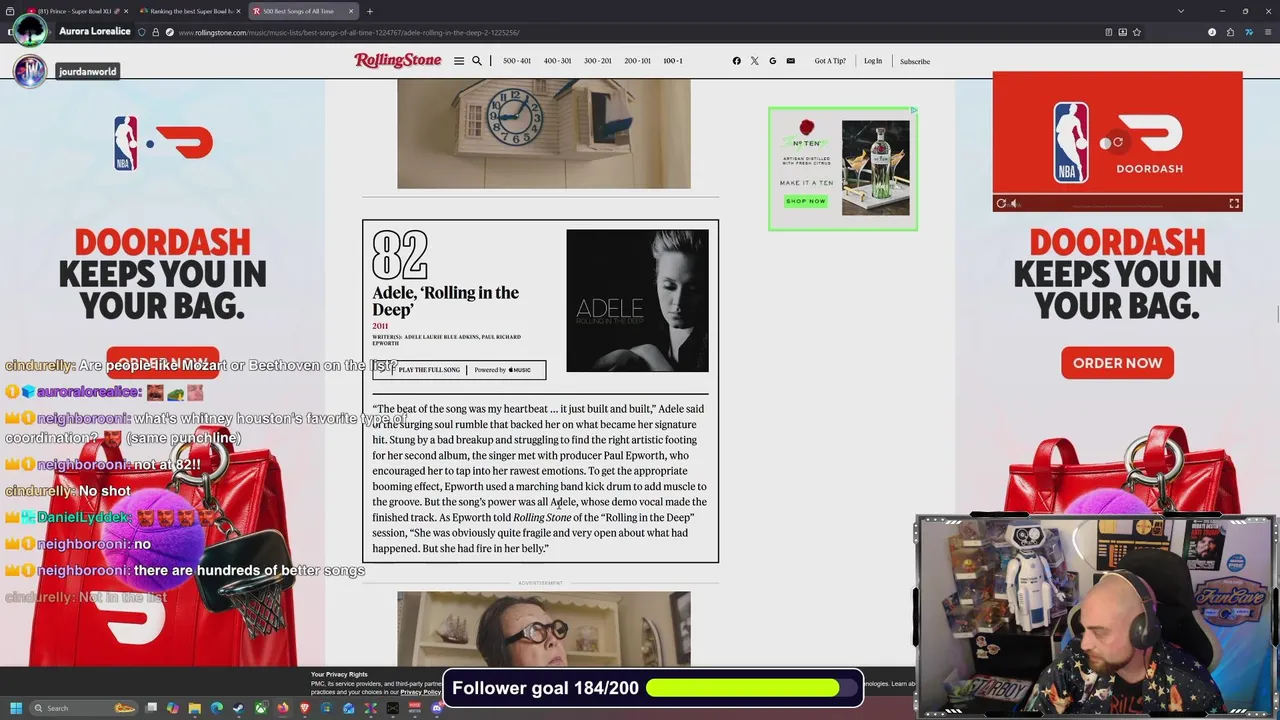Switch to Ranking the best Super Bowl tab

(190, 11)
